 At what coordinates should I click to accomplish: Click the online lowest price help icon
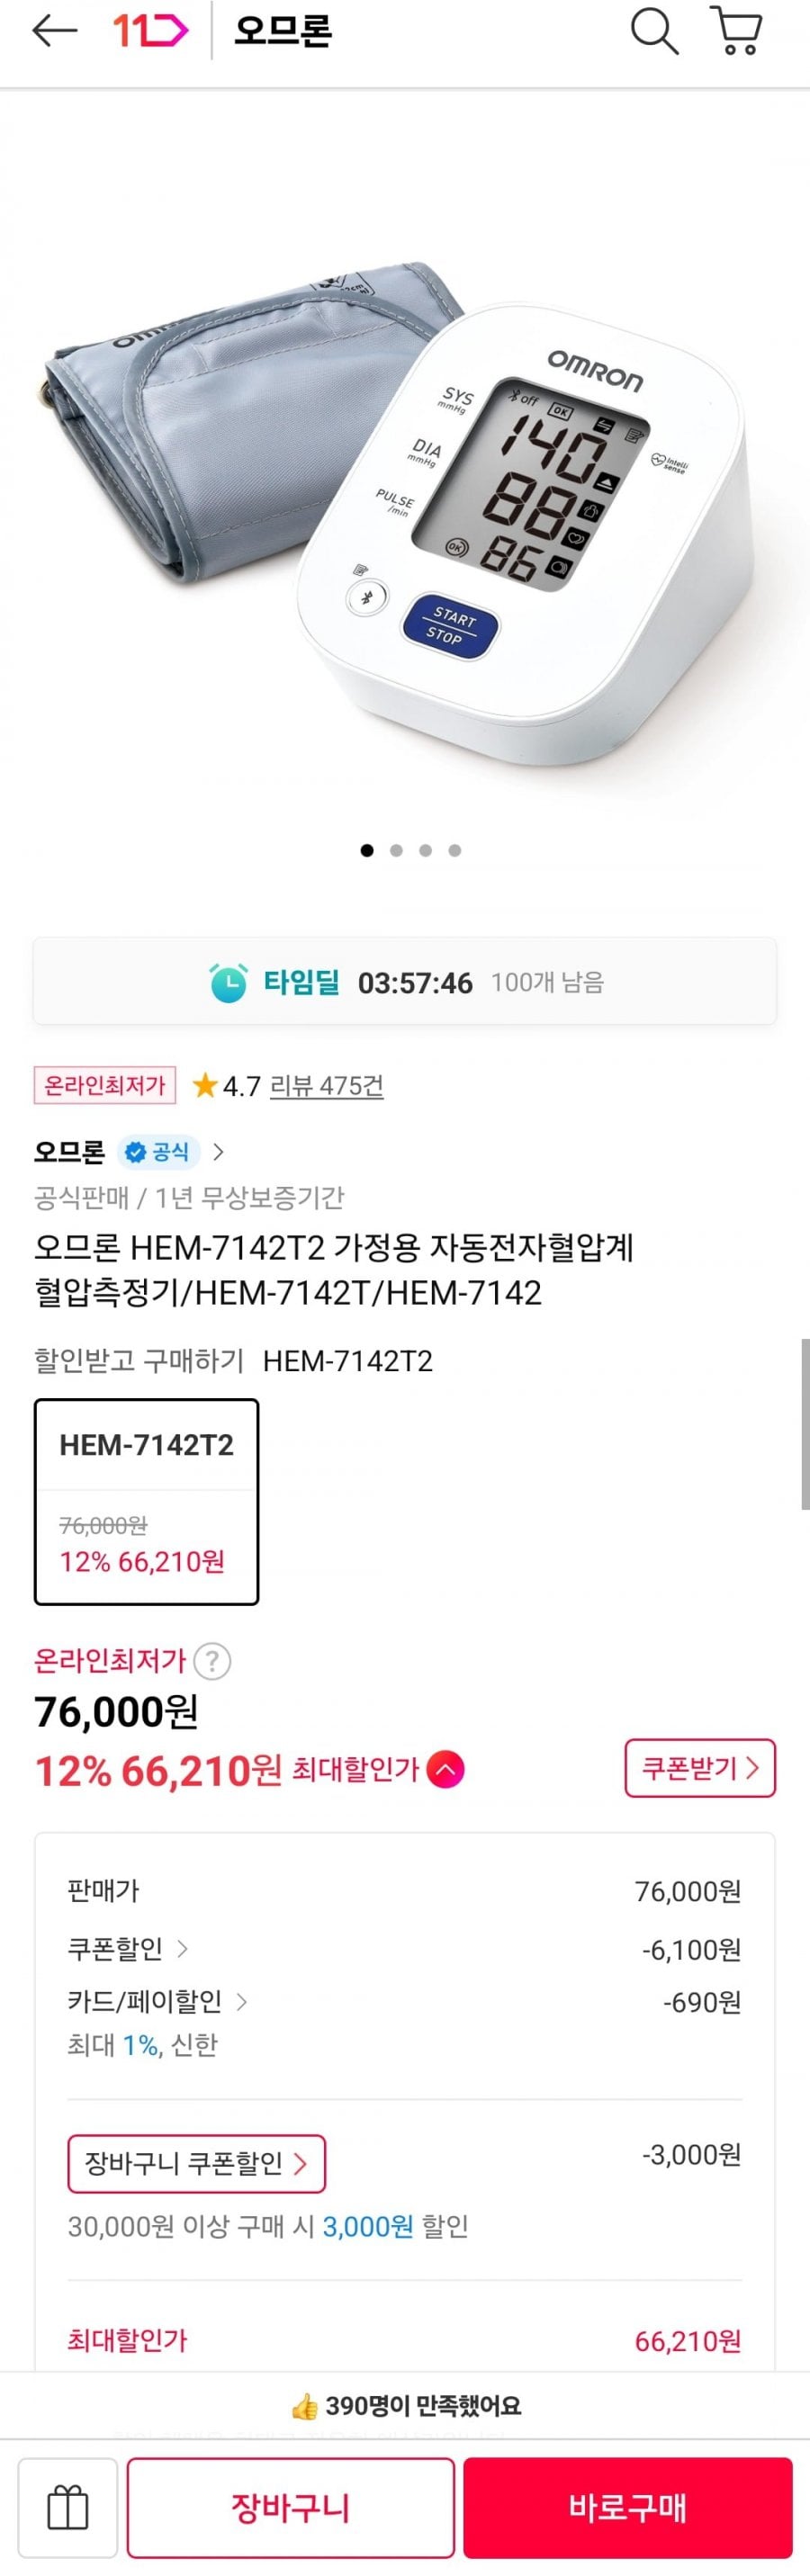coord(212,1661)
